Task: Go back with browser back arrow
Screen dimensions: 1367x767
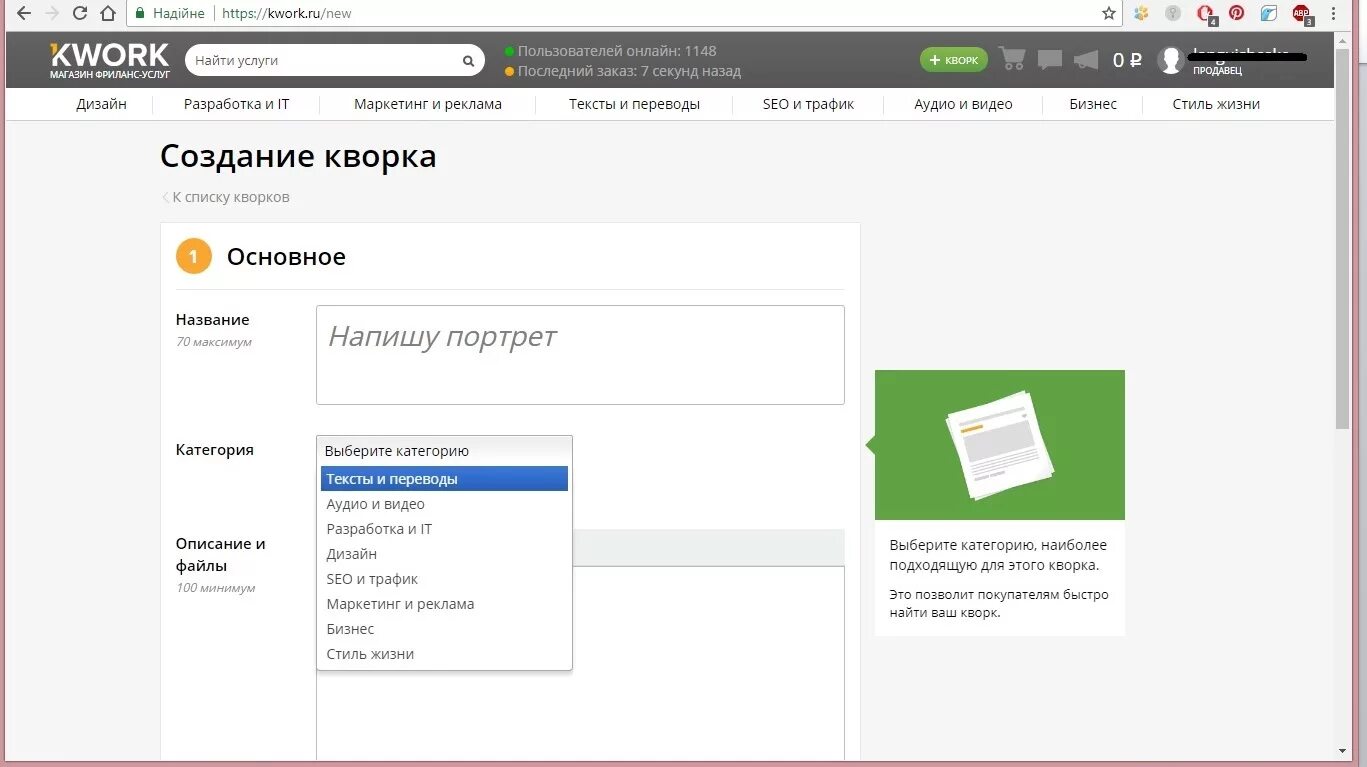Action: pos(24,14)
